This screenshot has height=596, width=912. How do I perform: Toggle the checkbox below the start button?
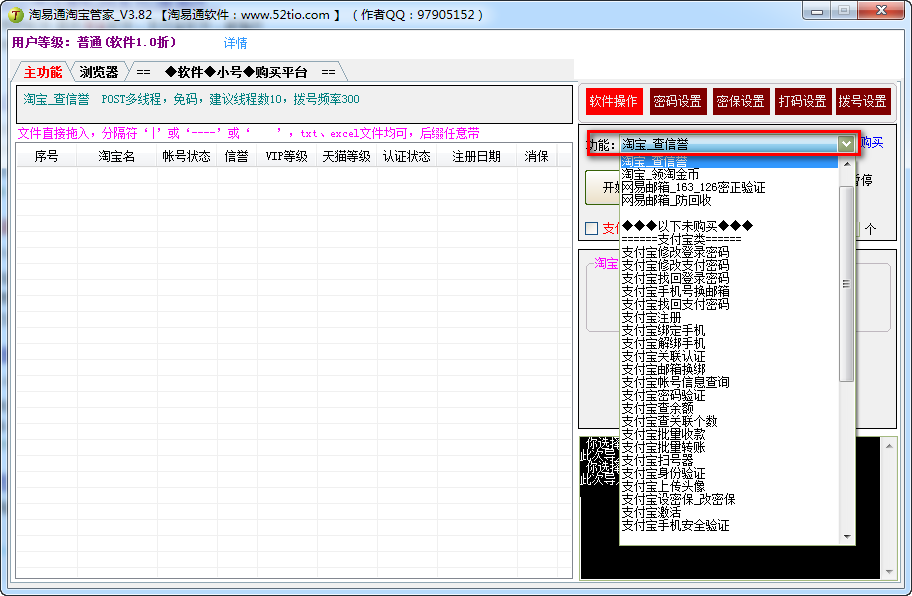click(591, 228)
